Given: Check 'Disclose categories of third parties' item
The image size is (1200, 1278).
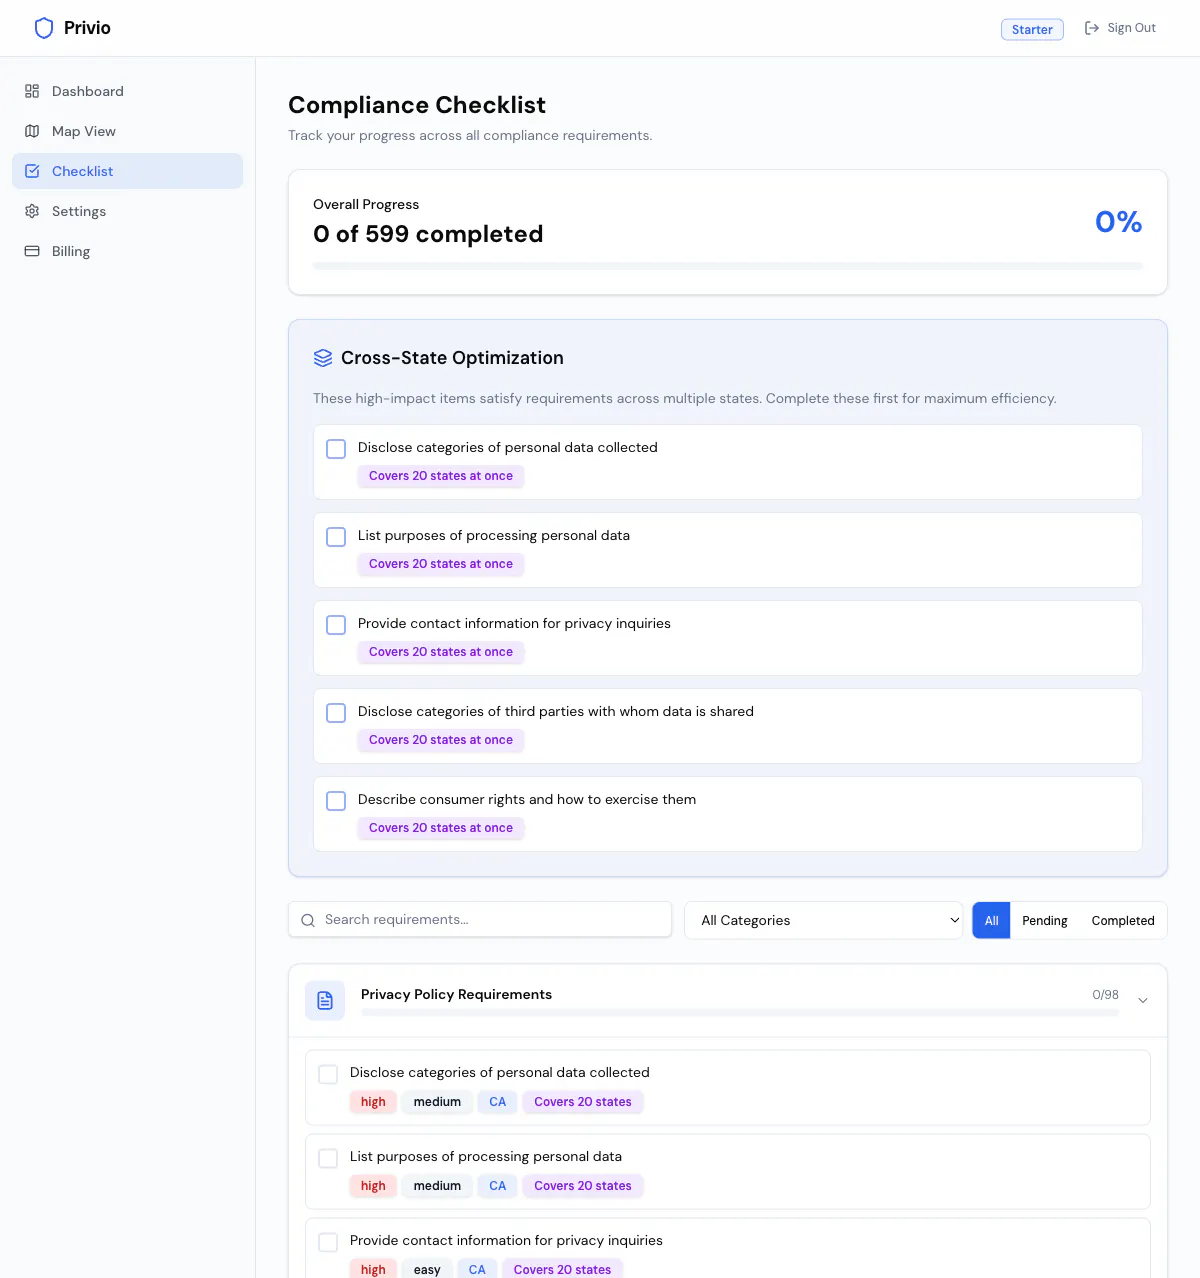Looking at the screenshot, I should tap(336, 713).
